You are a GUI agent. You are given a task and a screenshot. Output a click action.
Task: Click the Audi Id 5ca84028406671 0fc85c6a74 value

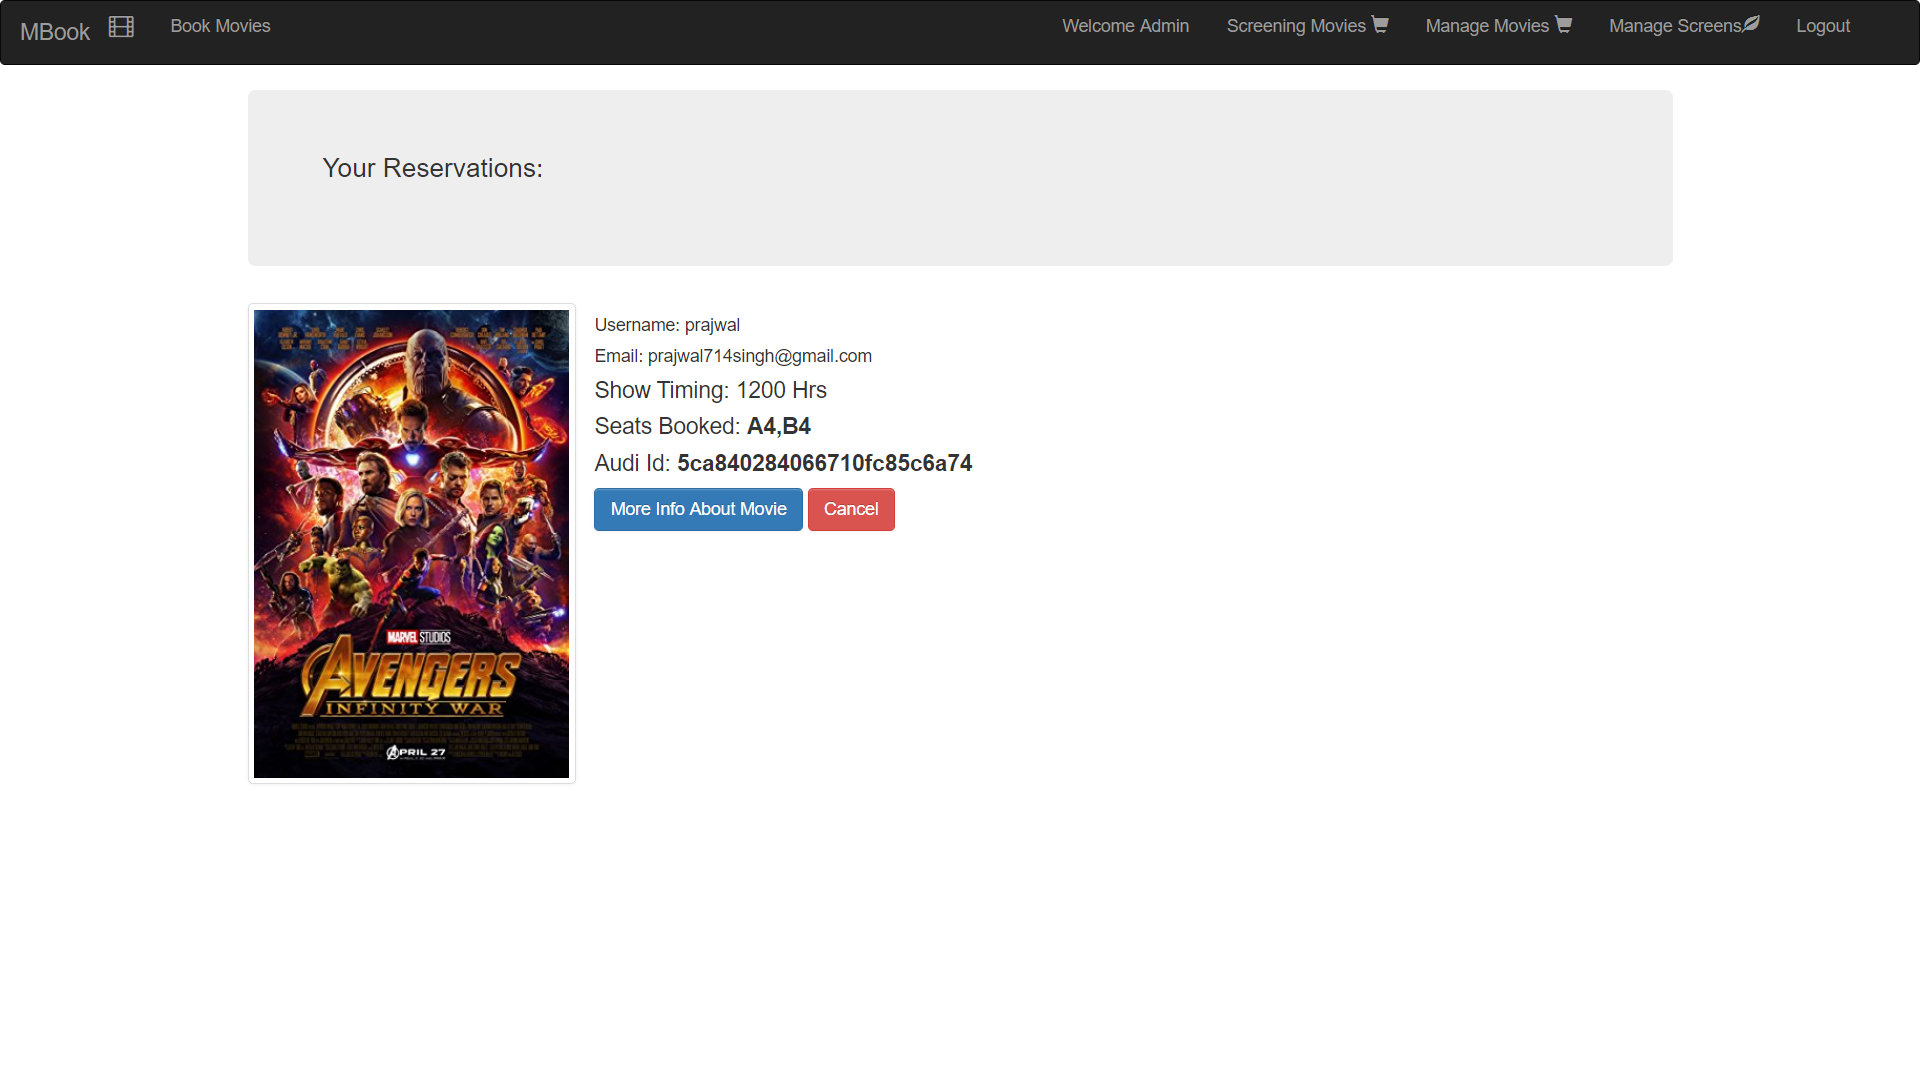click(x=824, y=463)
